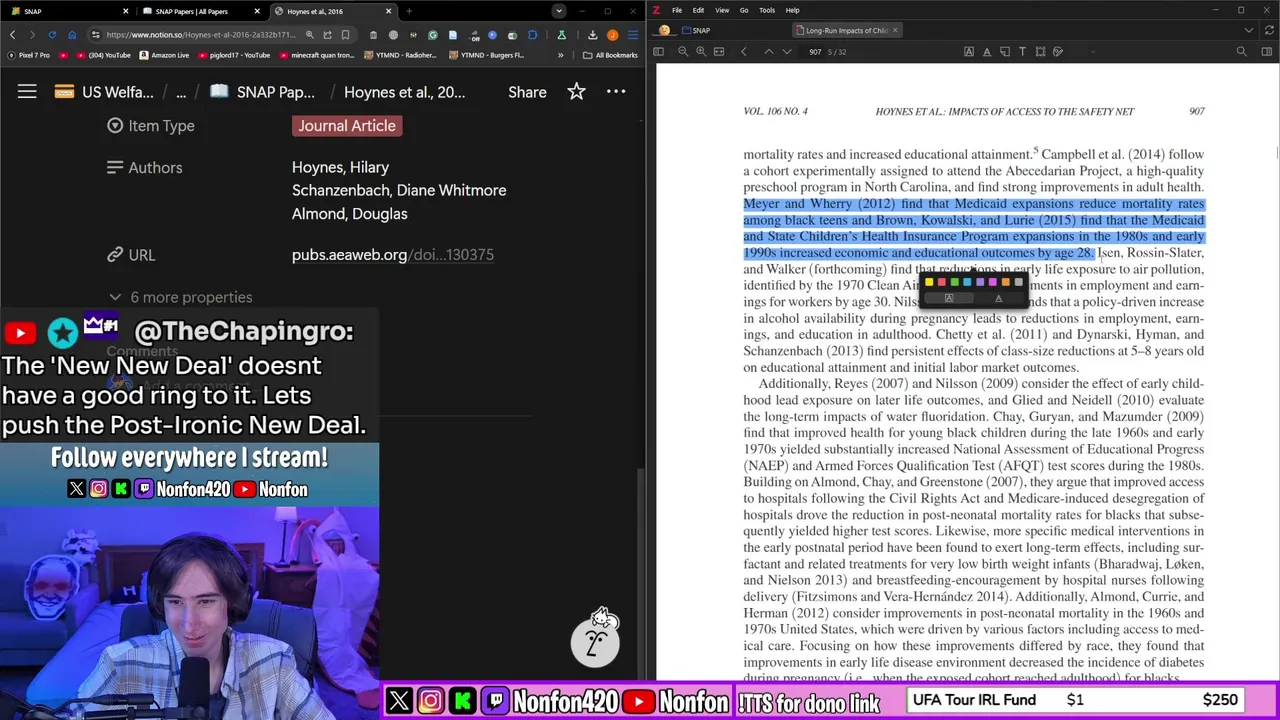Open Zotero View menu
The height and width of the screenshot is (720, 1280).
click(721, 10)
